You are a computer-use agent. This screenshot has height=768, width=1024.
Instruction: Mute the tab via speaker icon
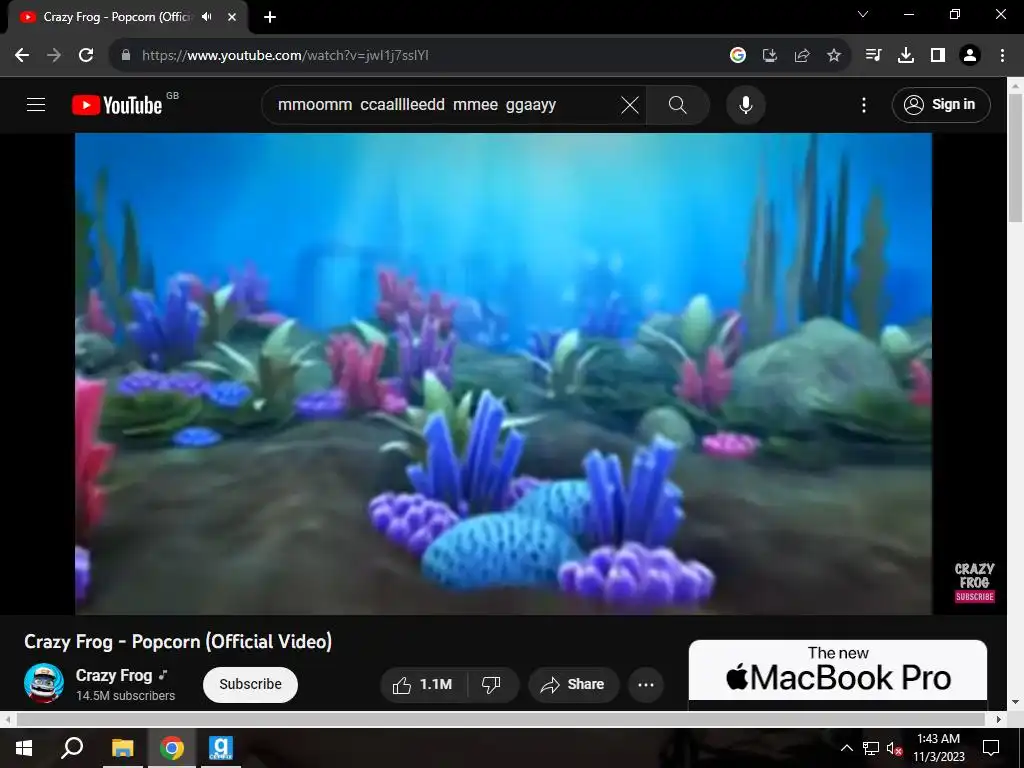click(207, 17)
